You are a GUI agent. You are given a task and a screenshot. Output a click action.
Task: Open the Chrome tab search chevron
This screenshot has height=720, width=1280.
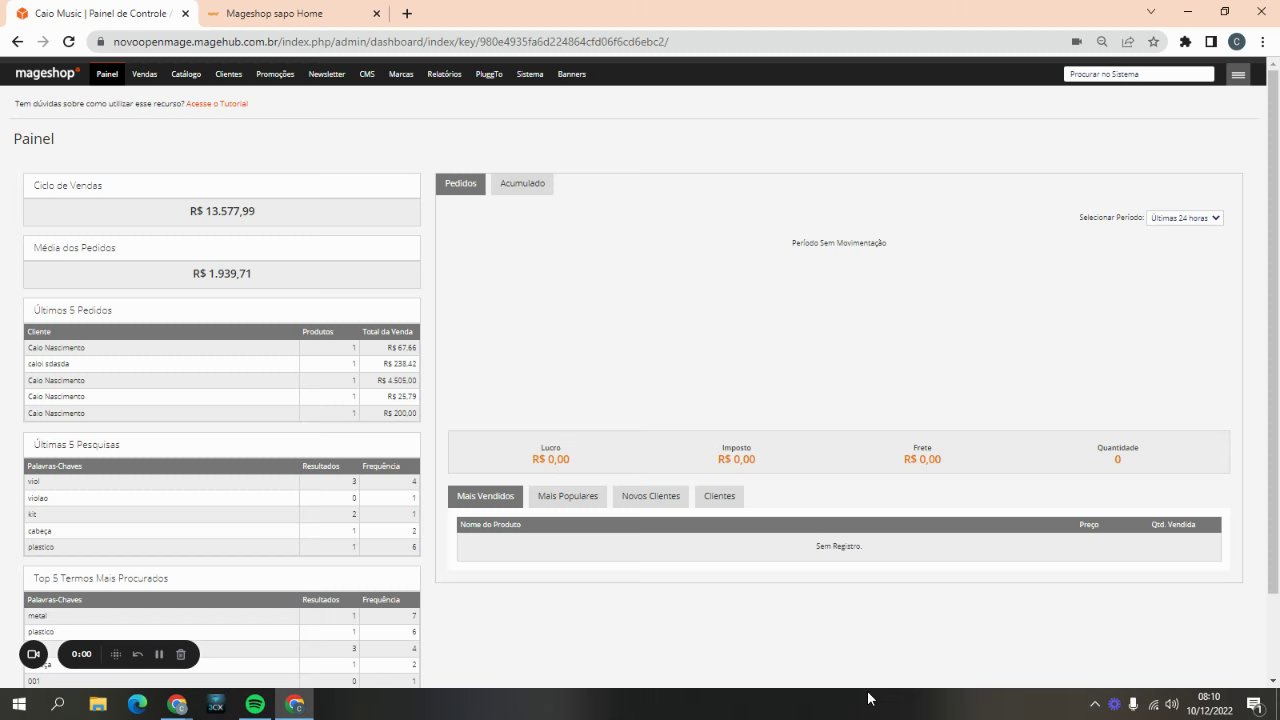[1151, 12]
